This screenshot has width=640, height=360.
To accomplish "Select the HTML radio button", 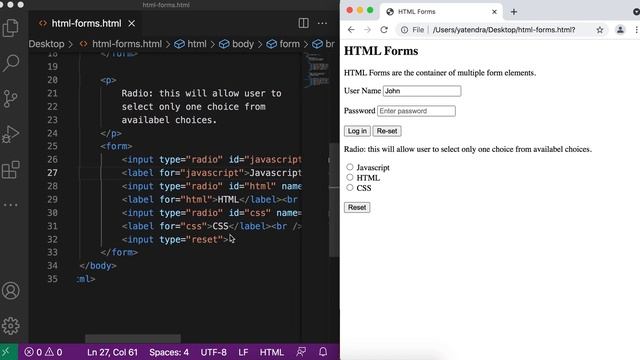I will tap(350, 177).
